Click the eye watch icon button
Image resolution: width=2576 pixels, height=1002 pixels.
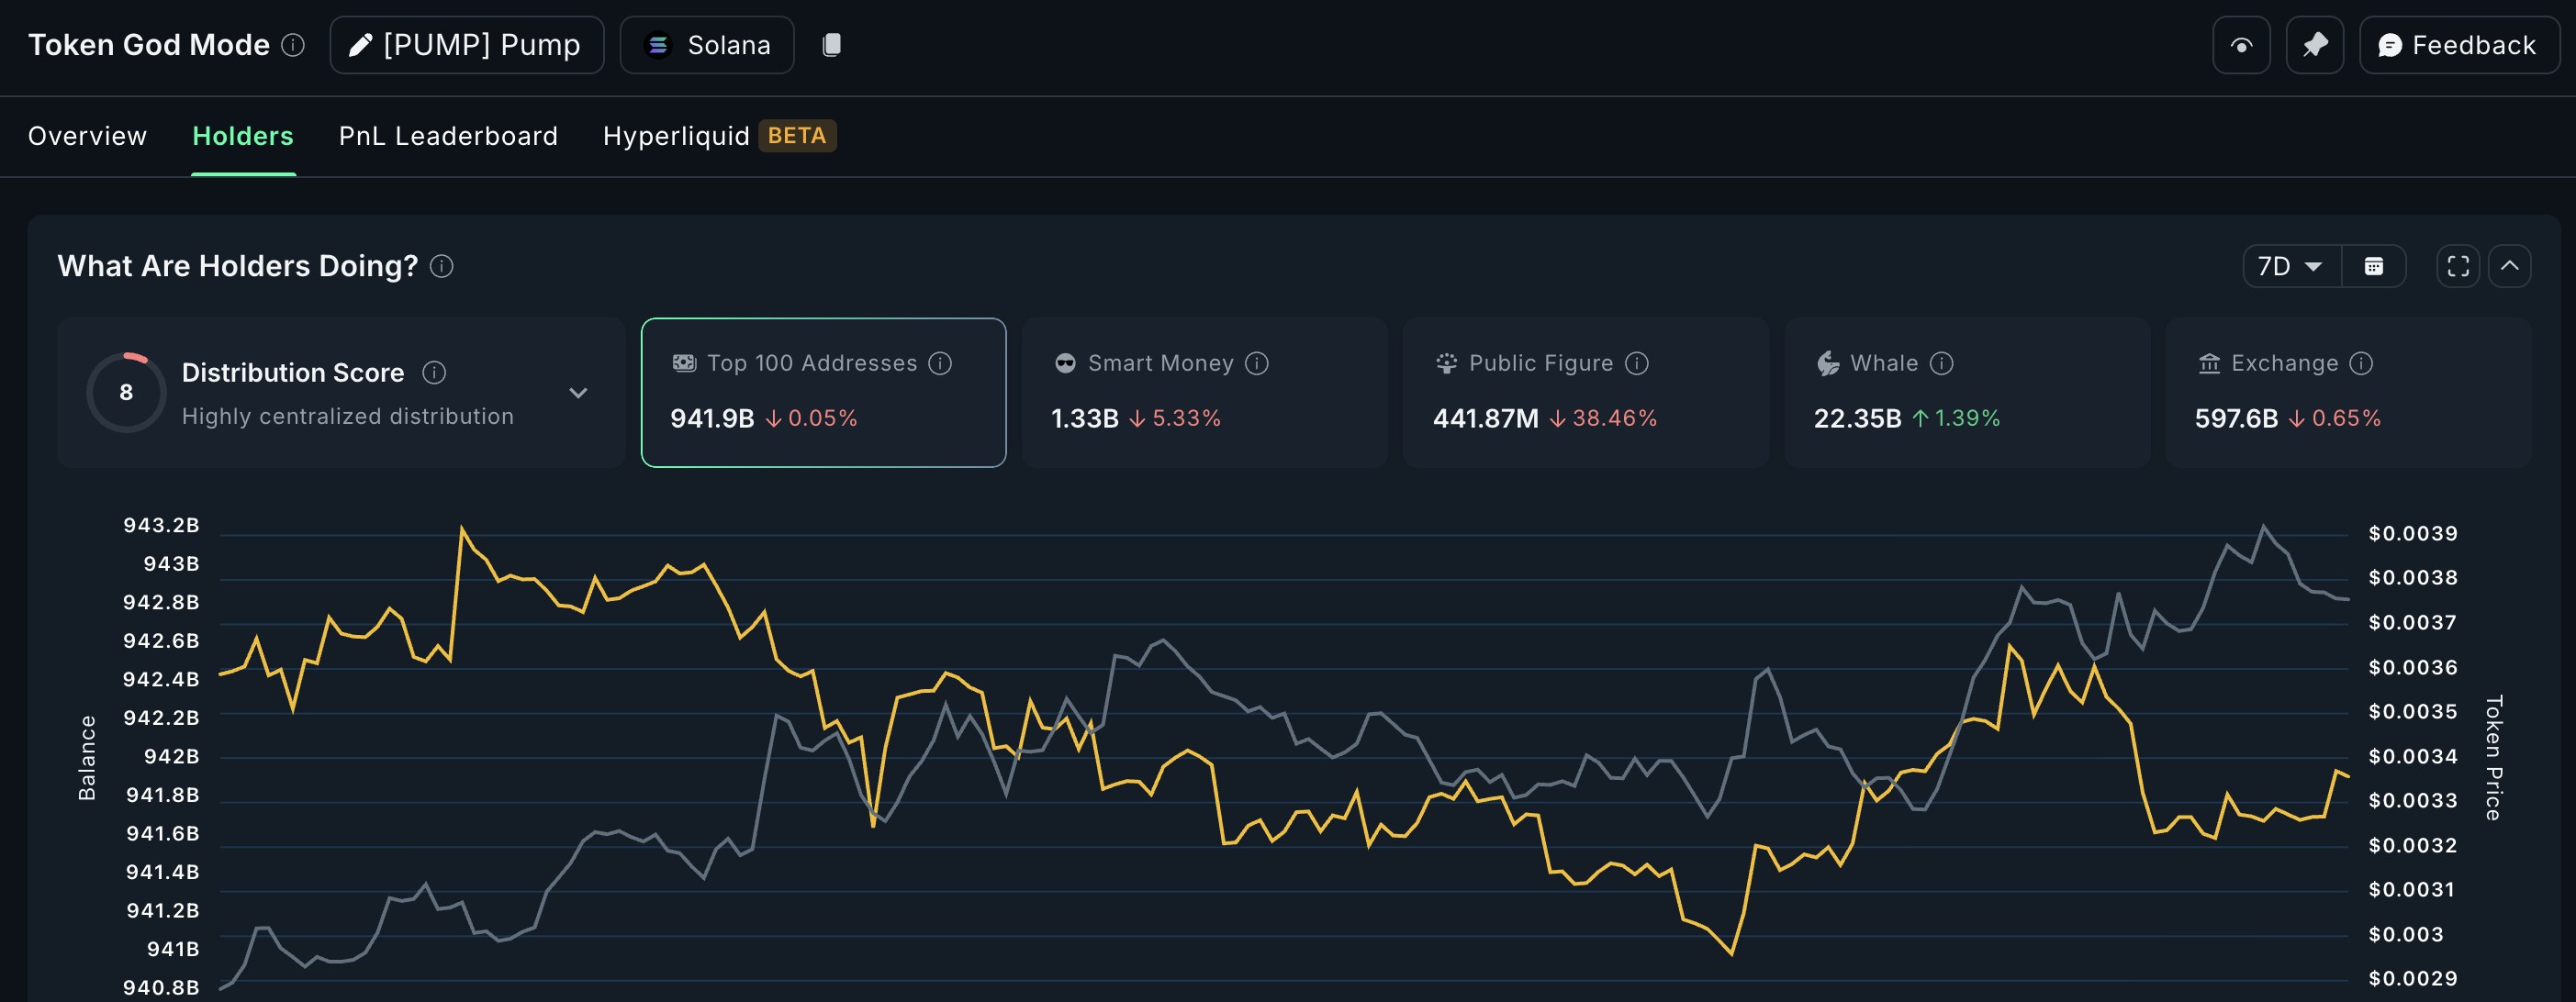[x=2241, y=45]
